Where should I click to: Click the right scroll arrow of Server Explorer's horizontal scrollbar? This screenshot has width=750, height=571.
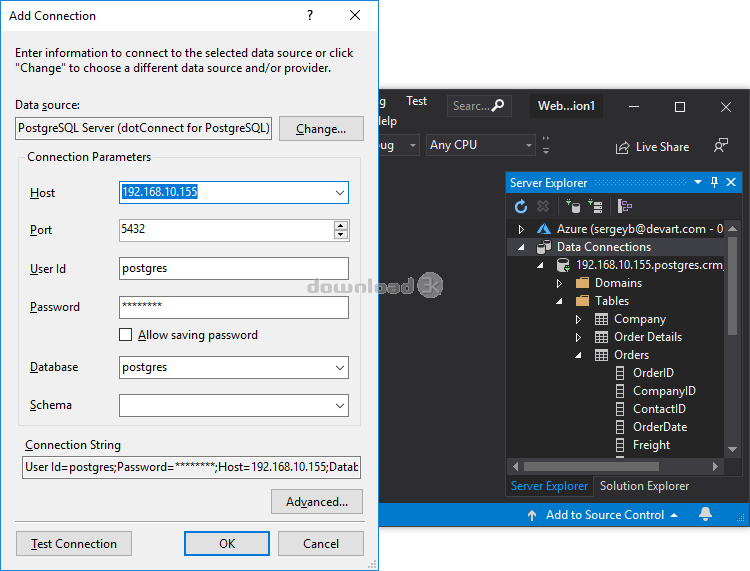point(715,466)
